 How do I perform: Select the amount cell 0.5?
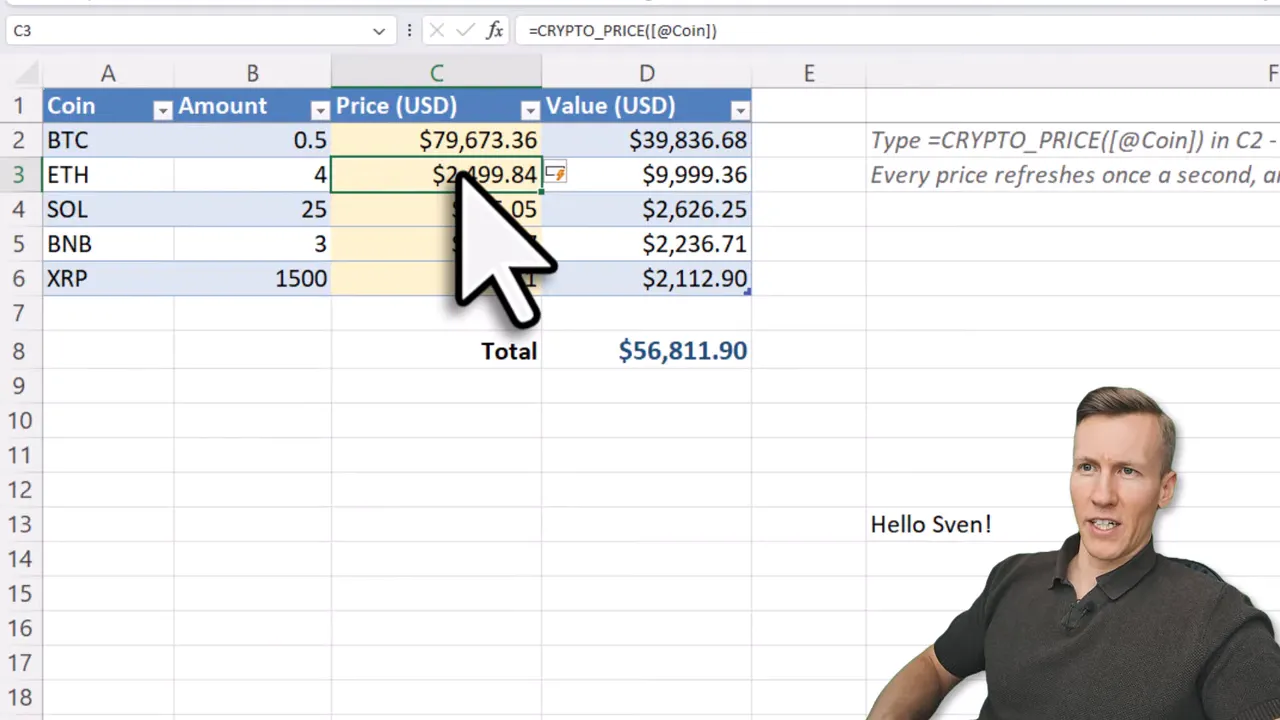tap(252, 140)
